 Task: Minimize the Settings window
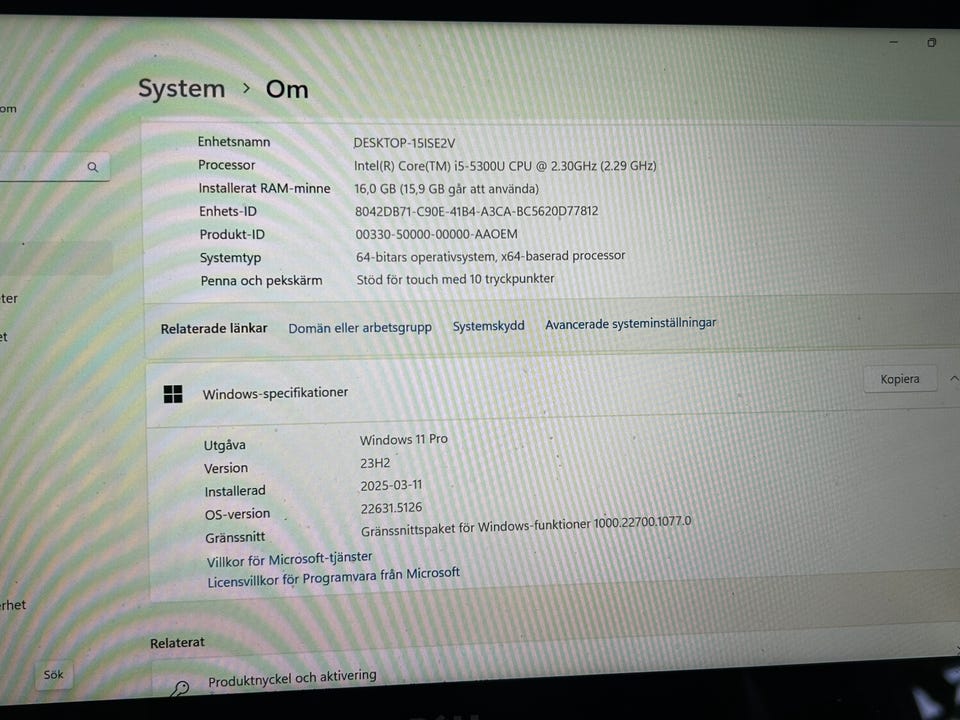point(893,42)
